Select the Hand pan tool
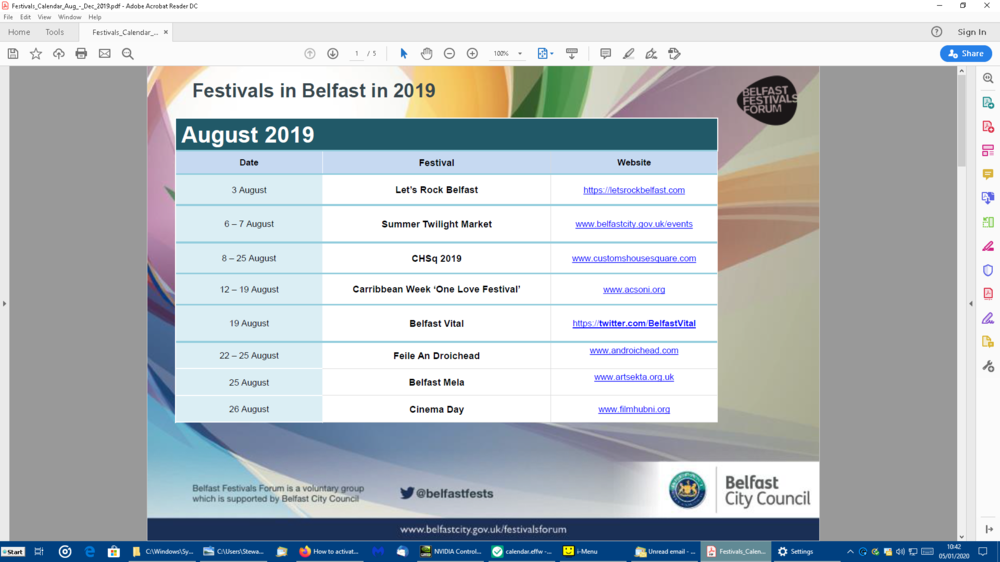Image resolution: width=1000 pixels, height=562 pixels. 427,53
